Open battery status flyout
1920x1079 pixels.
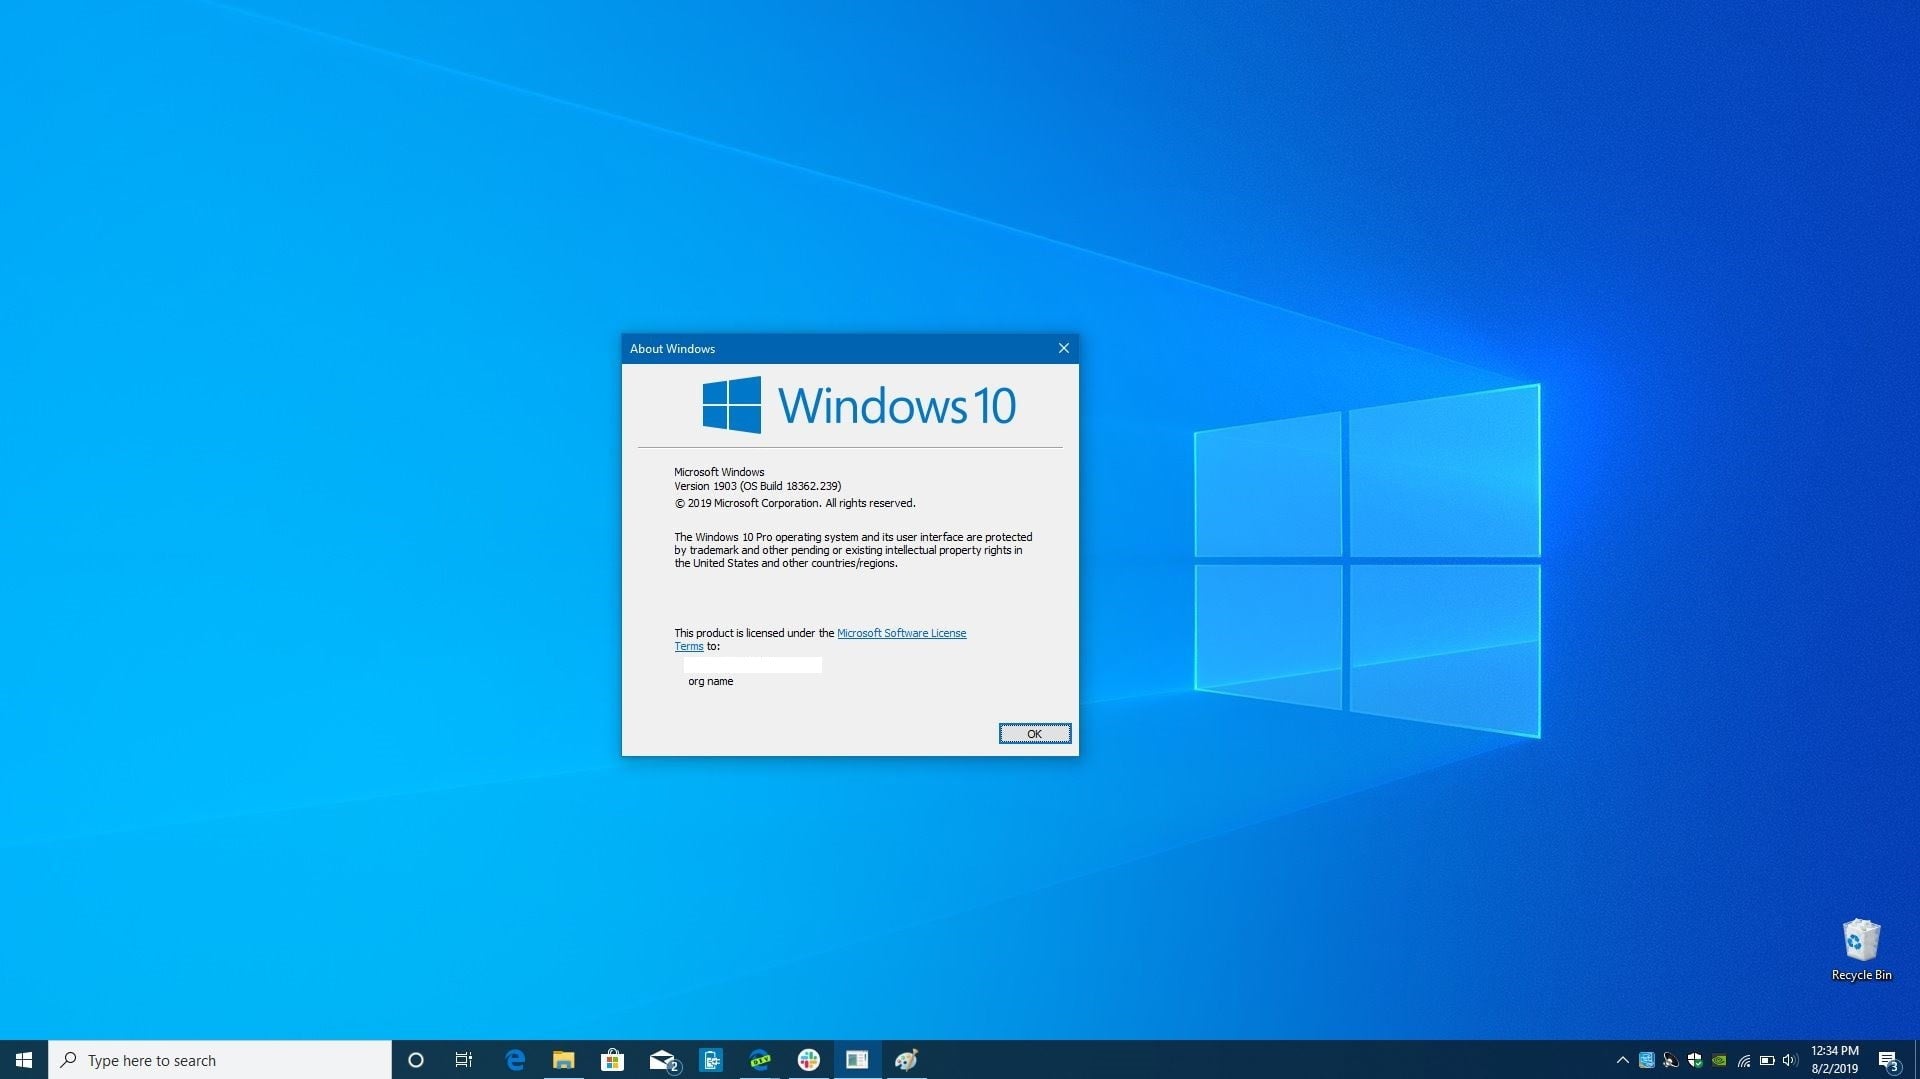tap(1767, 1060)
